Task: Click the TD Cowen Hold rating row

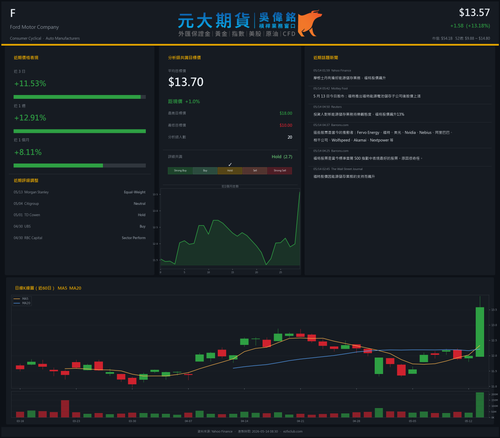Action: [80, 215]
